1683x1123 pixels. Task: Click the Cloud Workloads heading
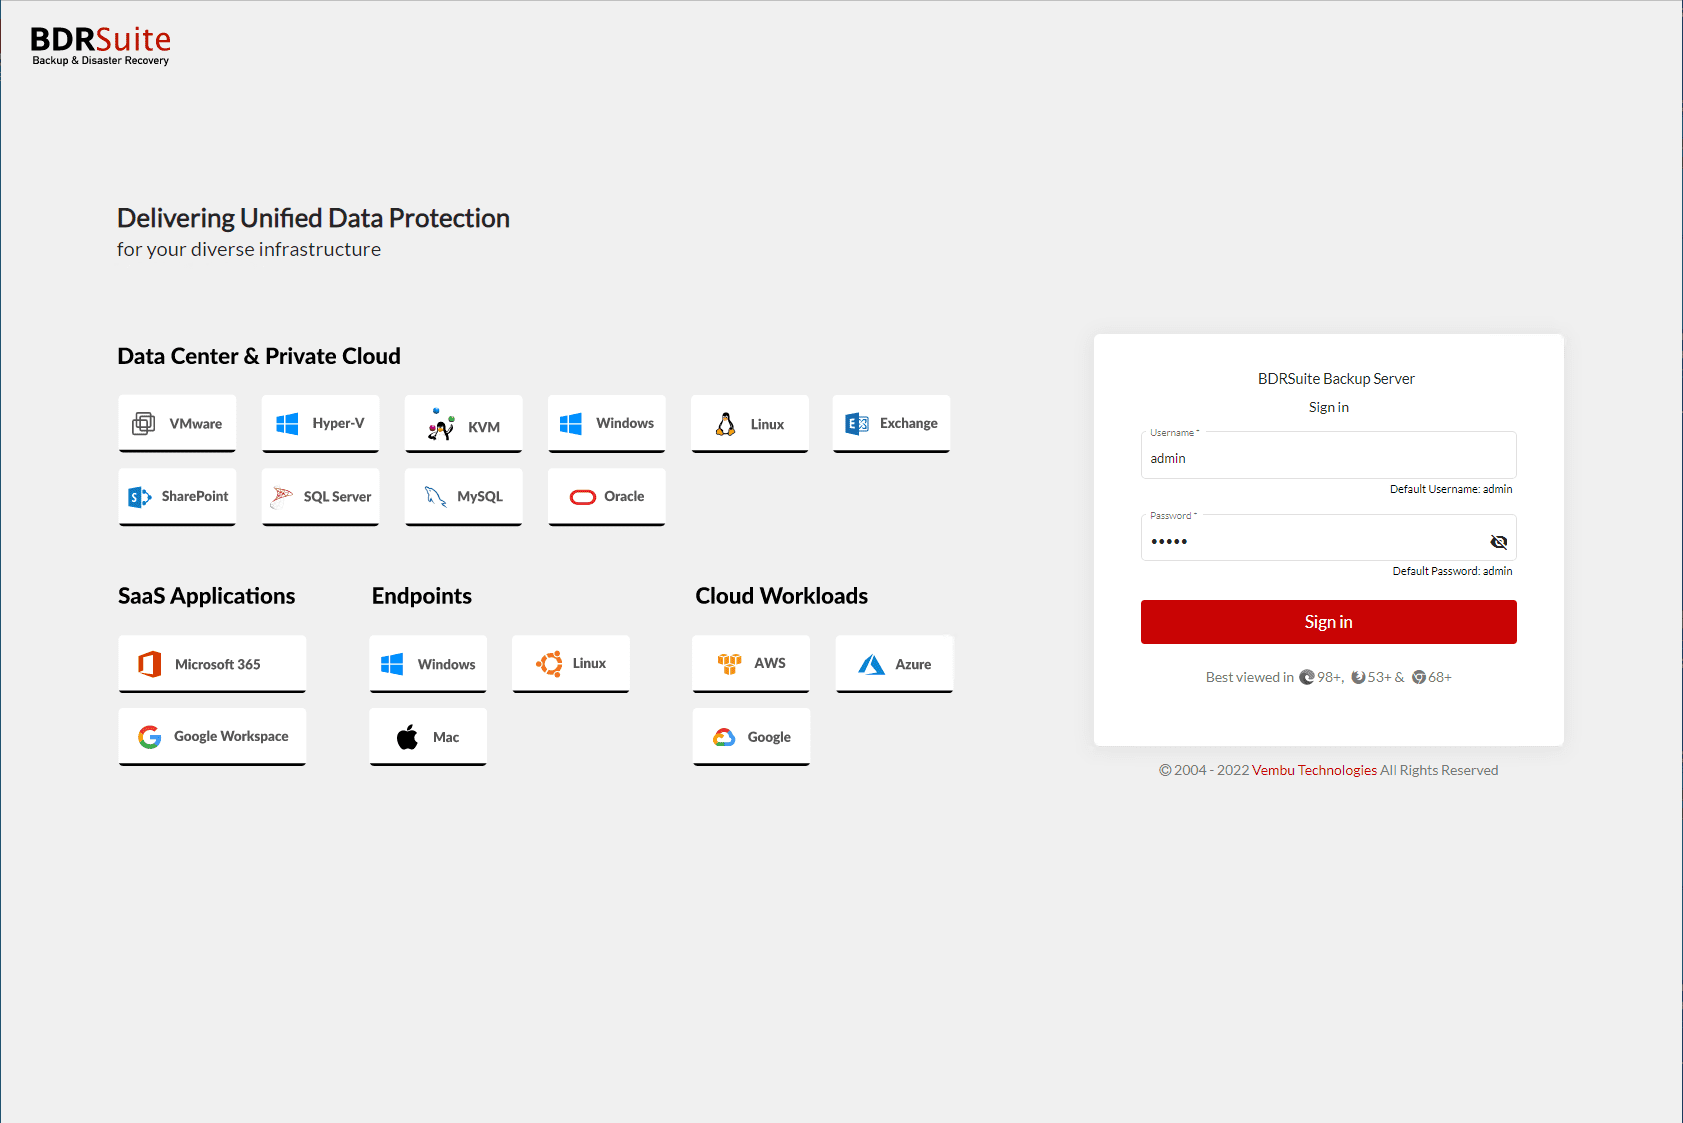click(x=782, y=596)
